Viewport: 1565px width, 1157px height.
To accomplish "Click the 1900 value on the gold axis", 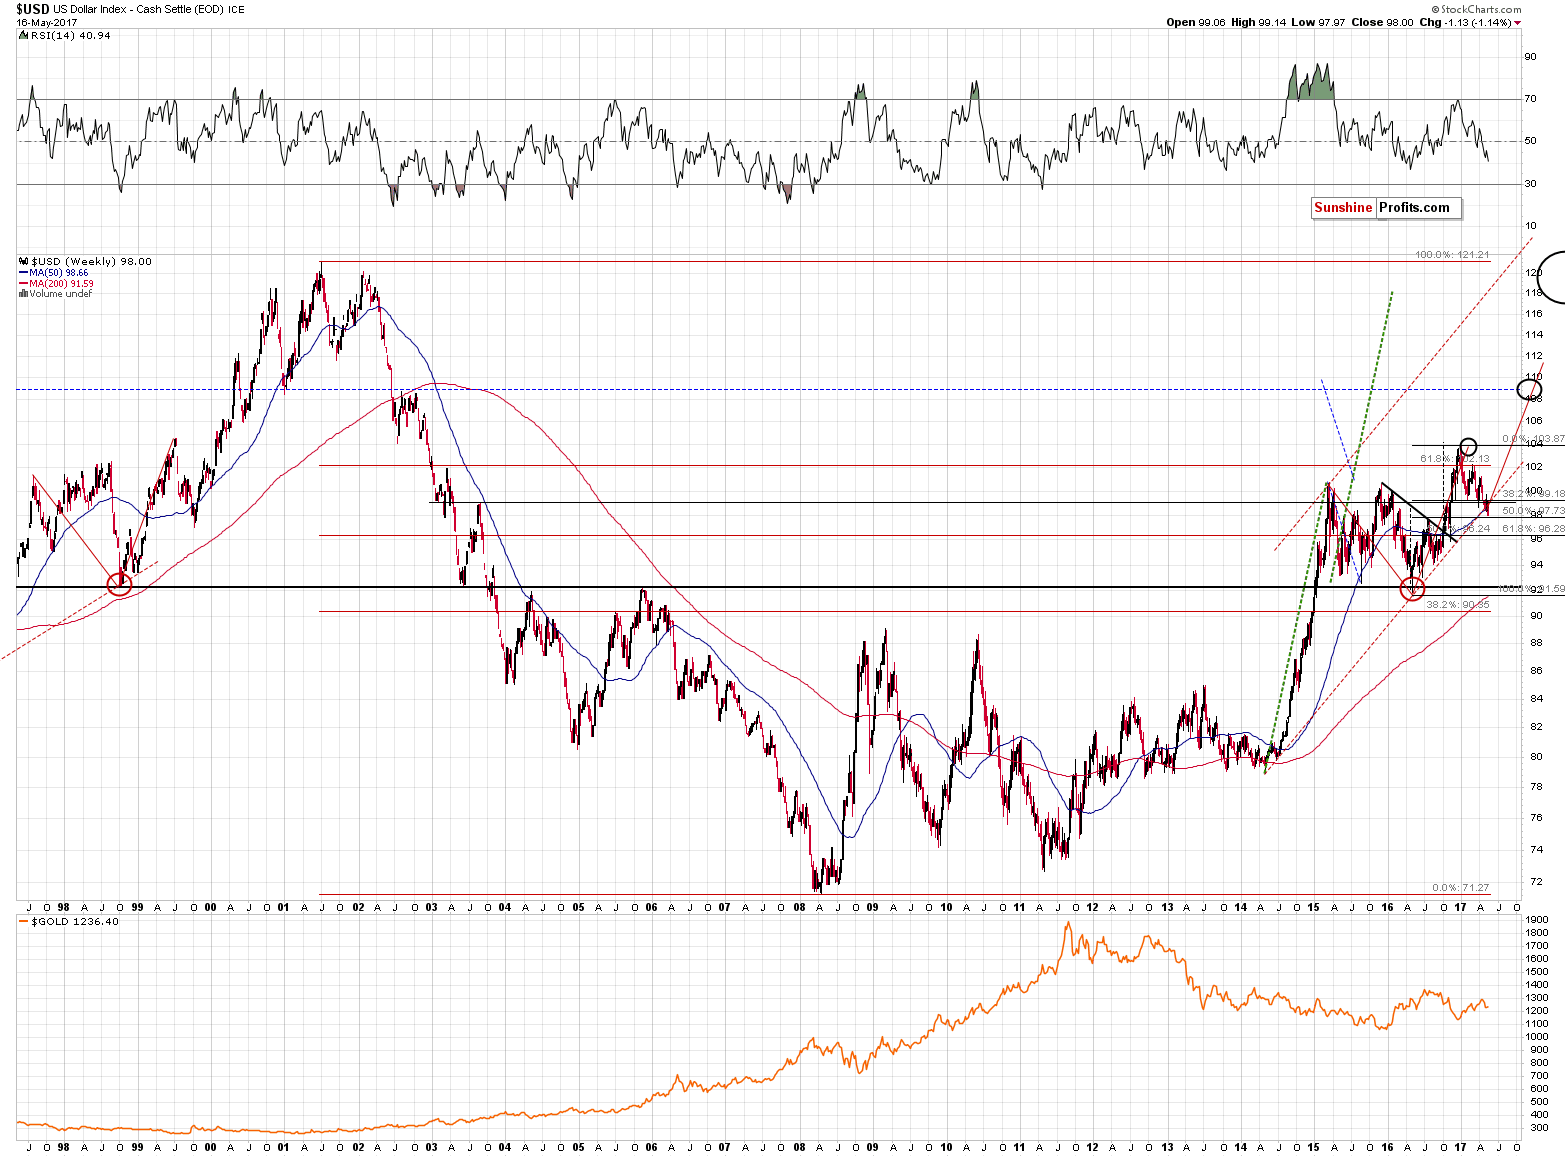I will click(1537, 919).
